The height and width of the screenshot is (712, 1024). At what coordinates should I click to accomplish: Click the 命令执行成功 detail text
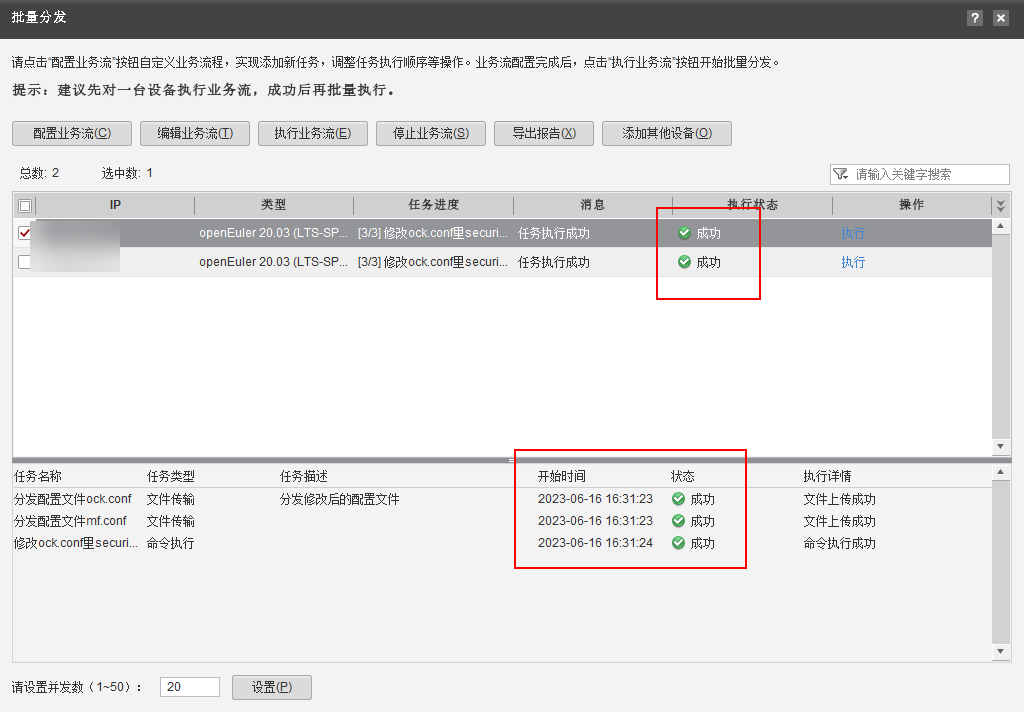(839, 543)
